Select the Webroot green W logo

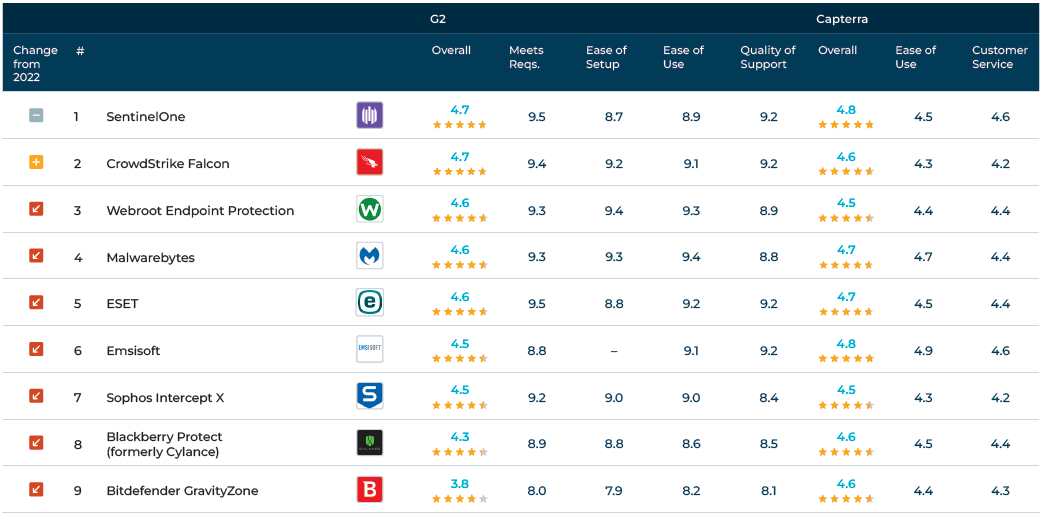coord(369,210)
